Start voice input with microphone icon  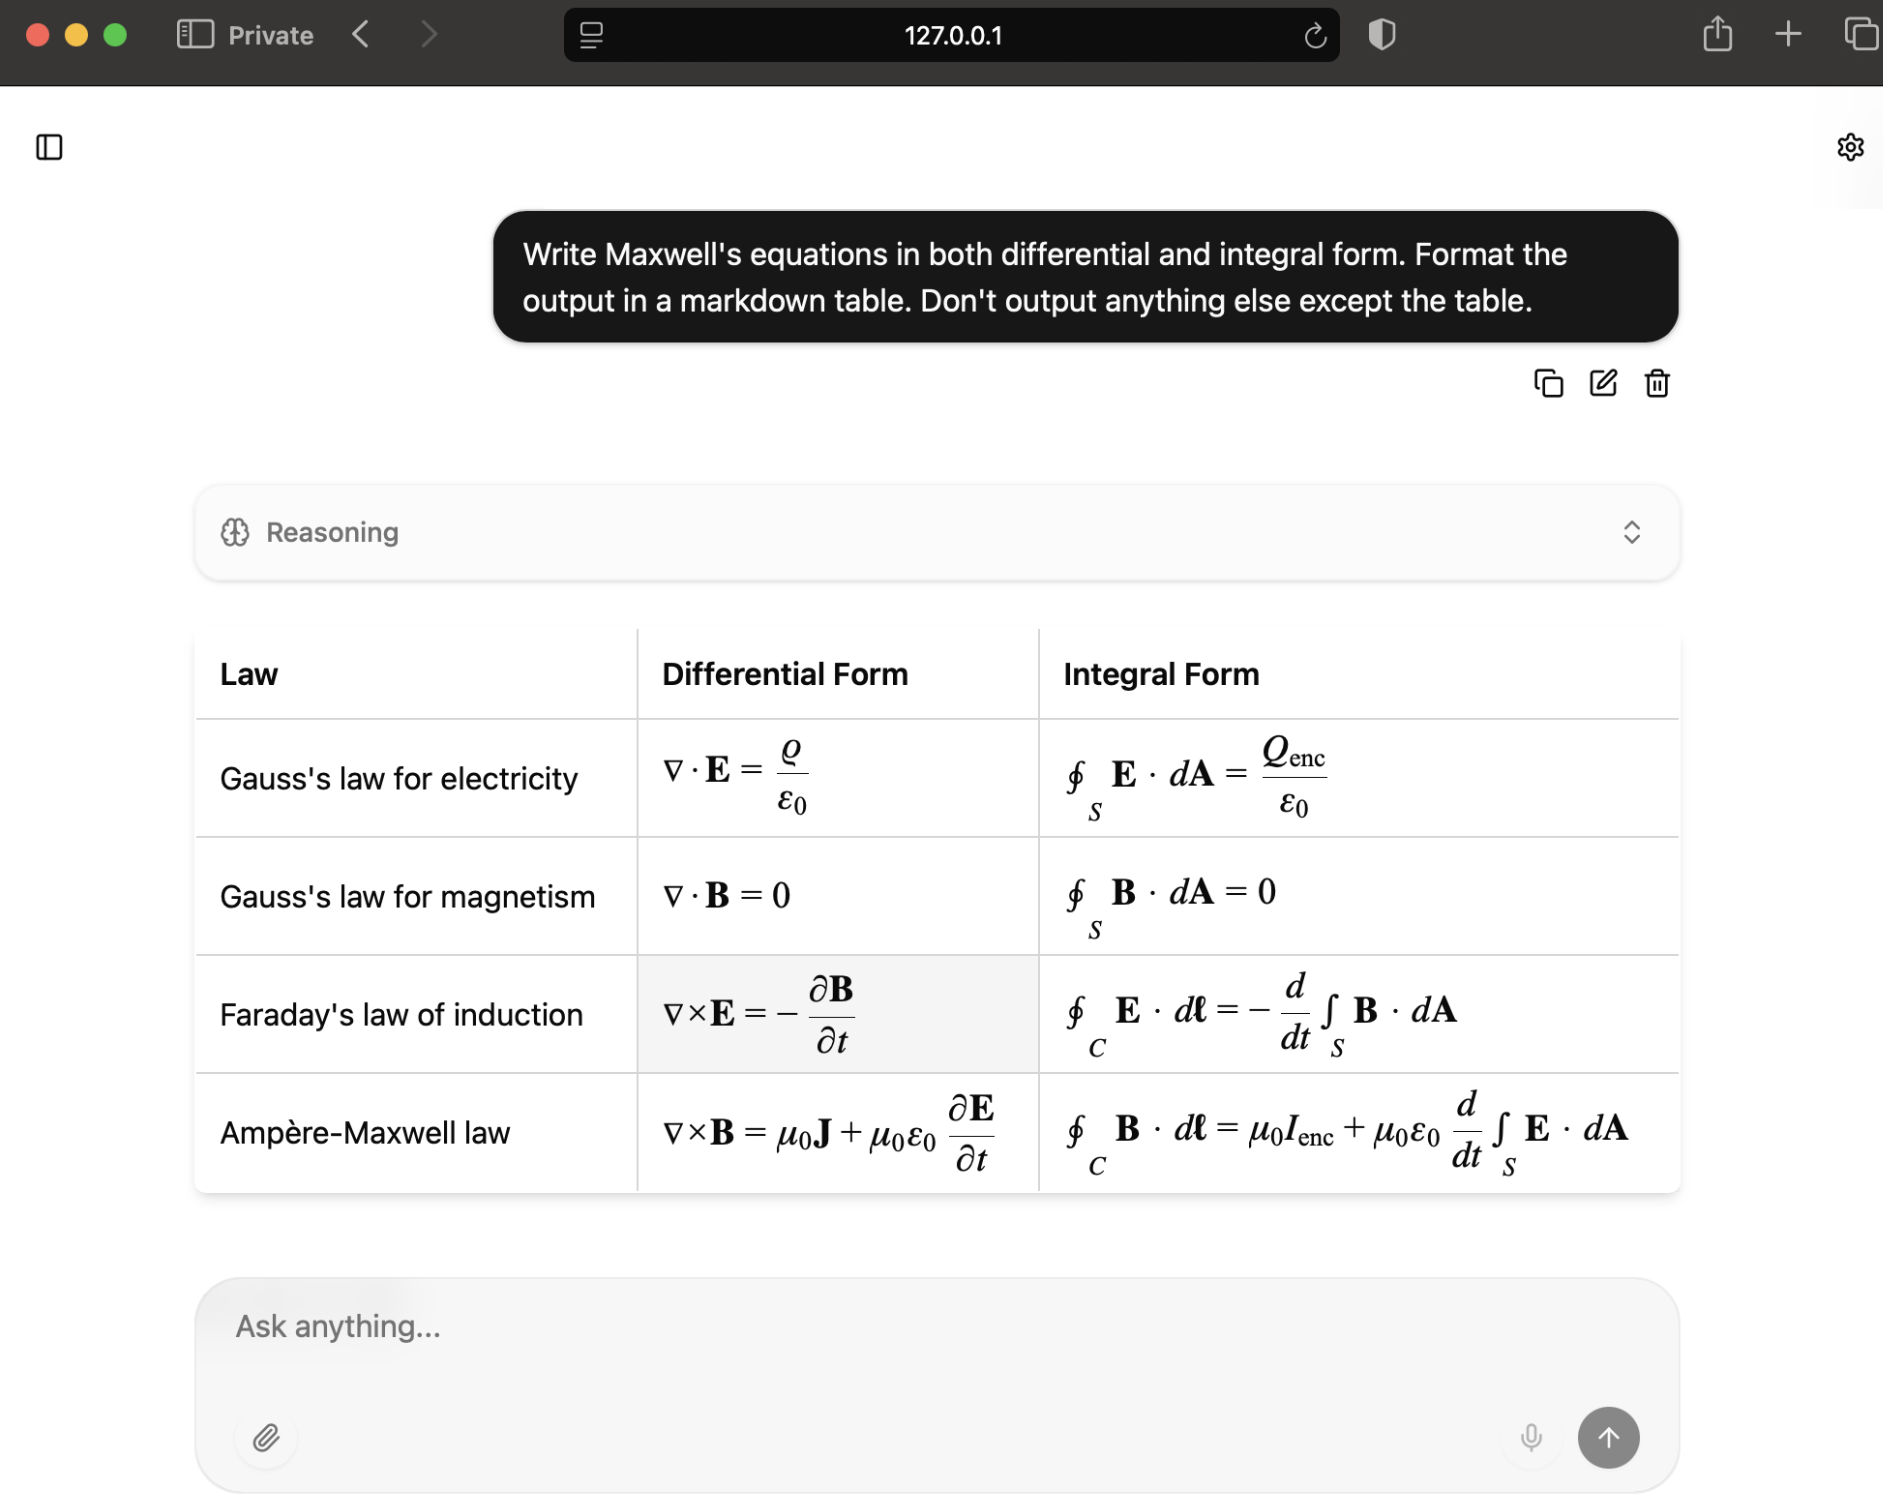1530,1437
